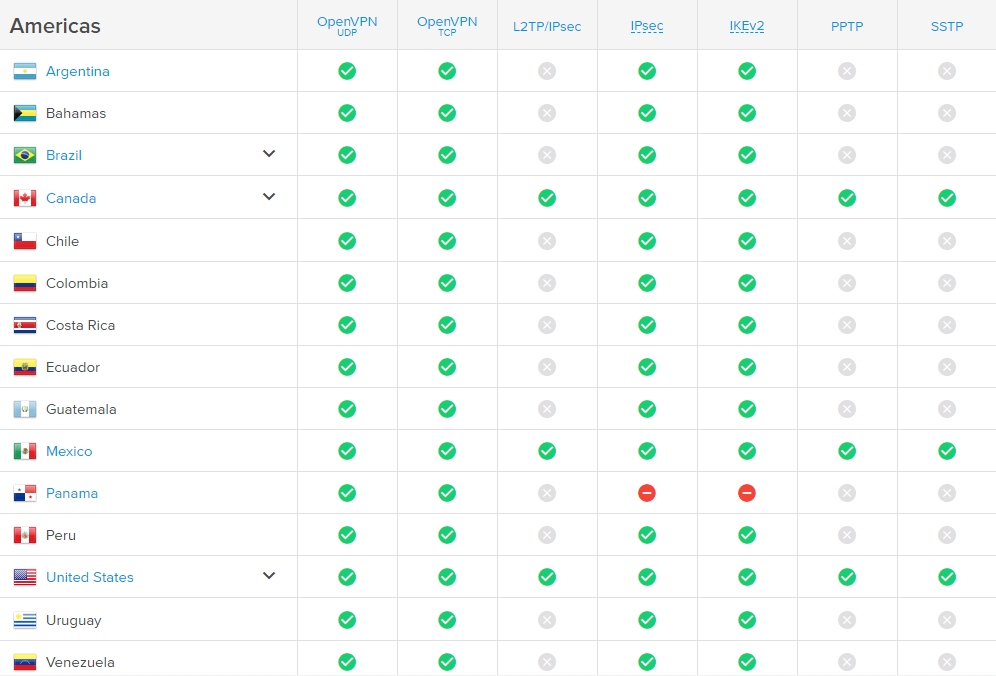Click the IPsec column header
The height and width of the screenshot is (676, 996).
click(x=647, y=26)
